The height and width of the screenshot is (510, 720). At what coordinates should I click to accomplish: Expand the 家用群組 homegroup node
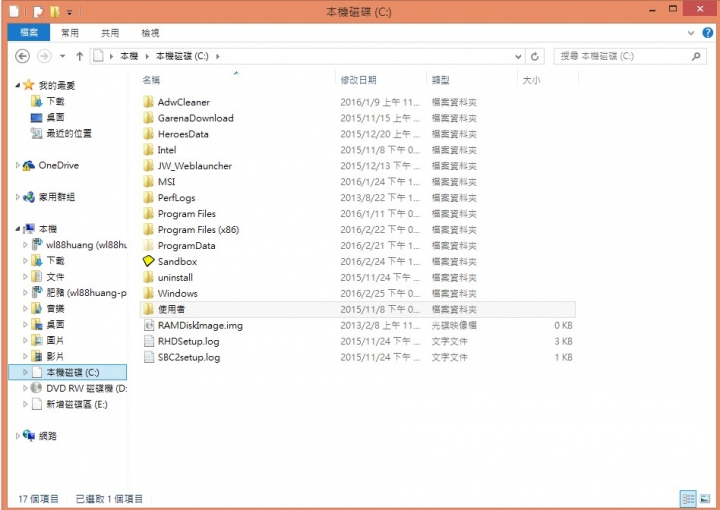(x=17, y=197)
